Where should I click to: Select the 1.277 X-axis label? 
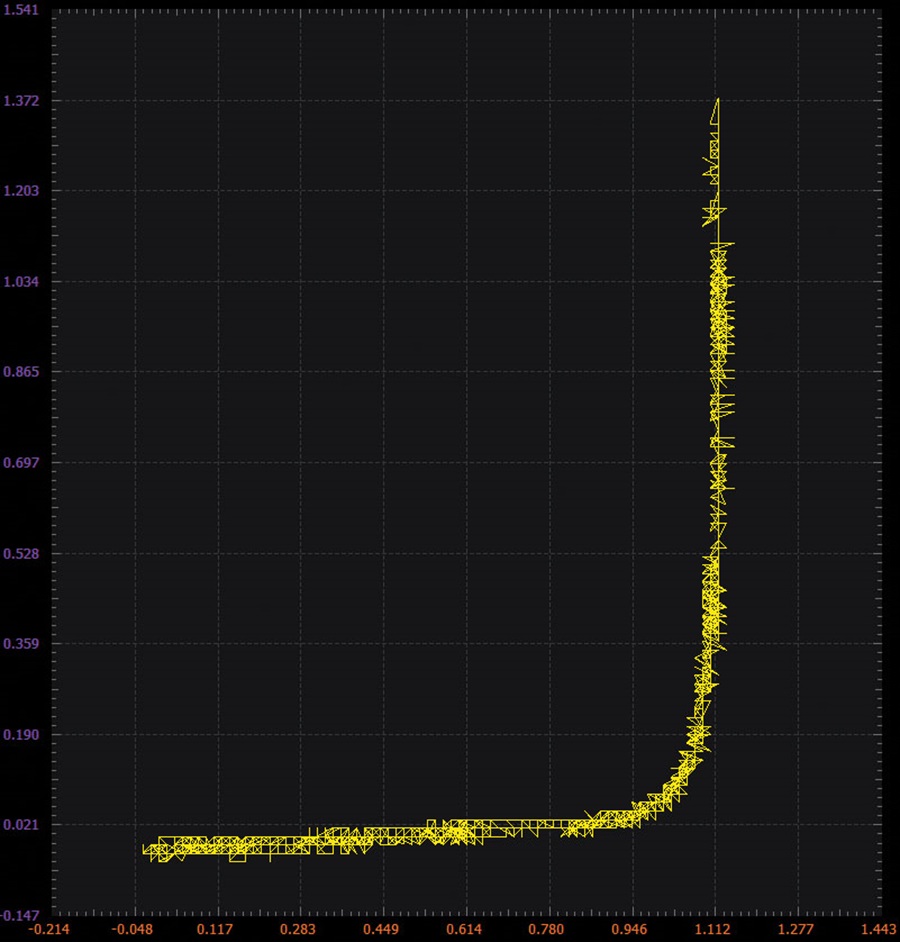(796, 930)
